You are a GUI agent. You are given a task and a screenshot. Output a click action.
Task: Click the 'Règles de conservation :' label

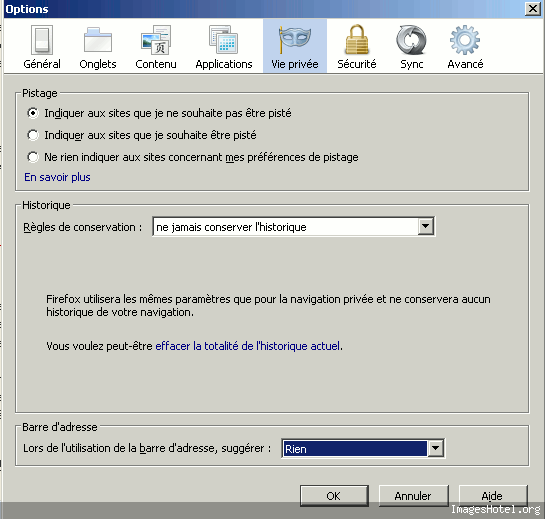(83, 227)
